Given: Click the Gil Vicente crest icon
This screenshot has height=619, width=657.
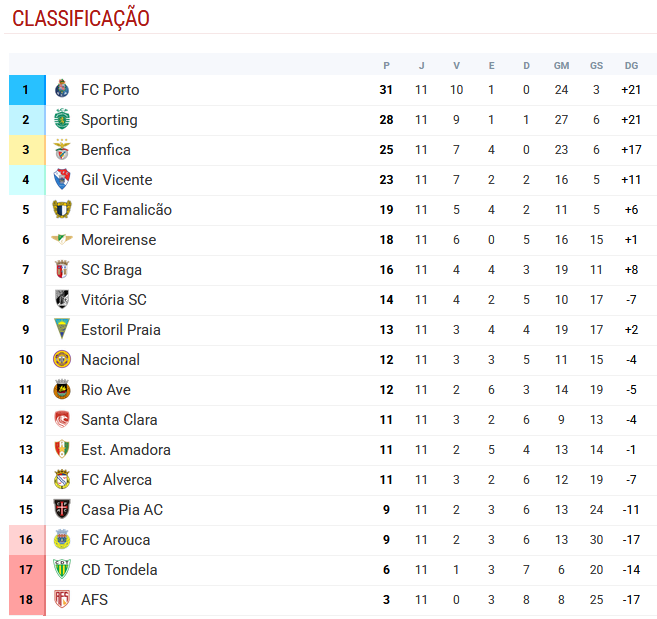Looking at the screenshot, I should point(62,180).
